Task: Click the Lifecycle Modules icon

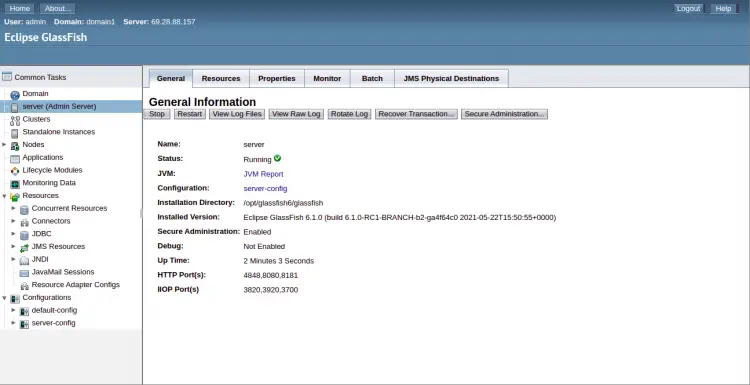Action: [x=15, y=171]
